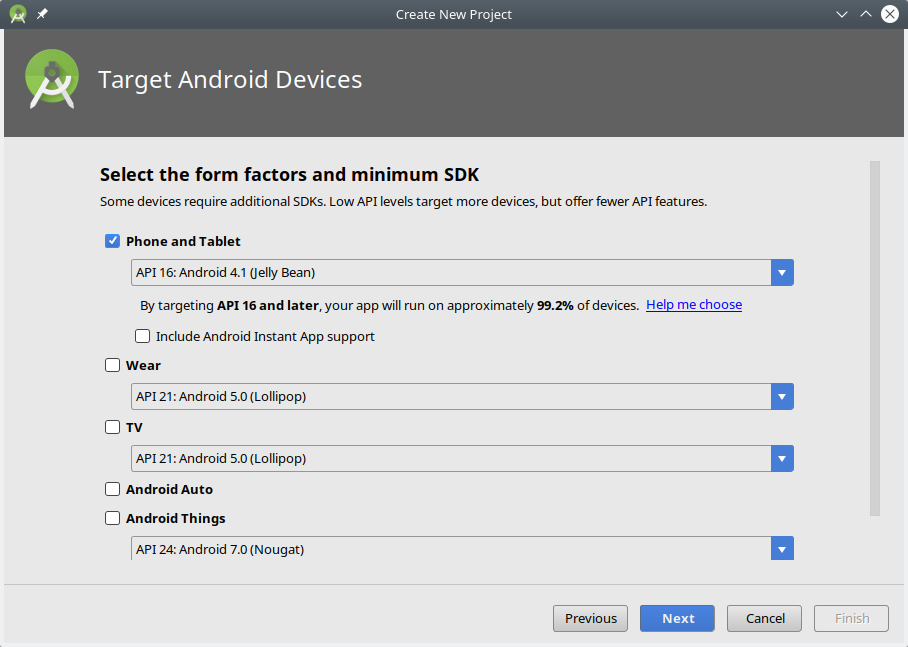Uncheck the Phone and Tablet checkbox
The width and height of the screenshot is (908, 647).
pyautogui.click(x=113, y=241)
